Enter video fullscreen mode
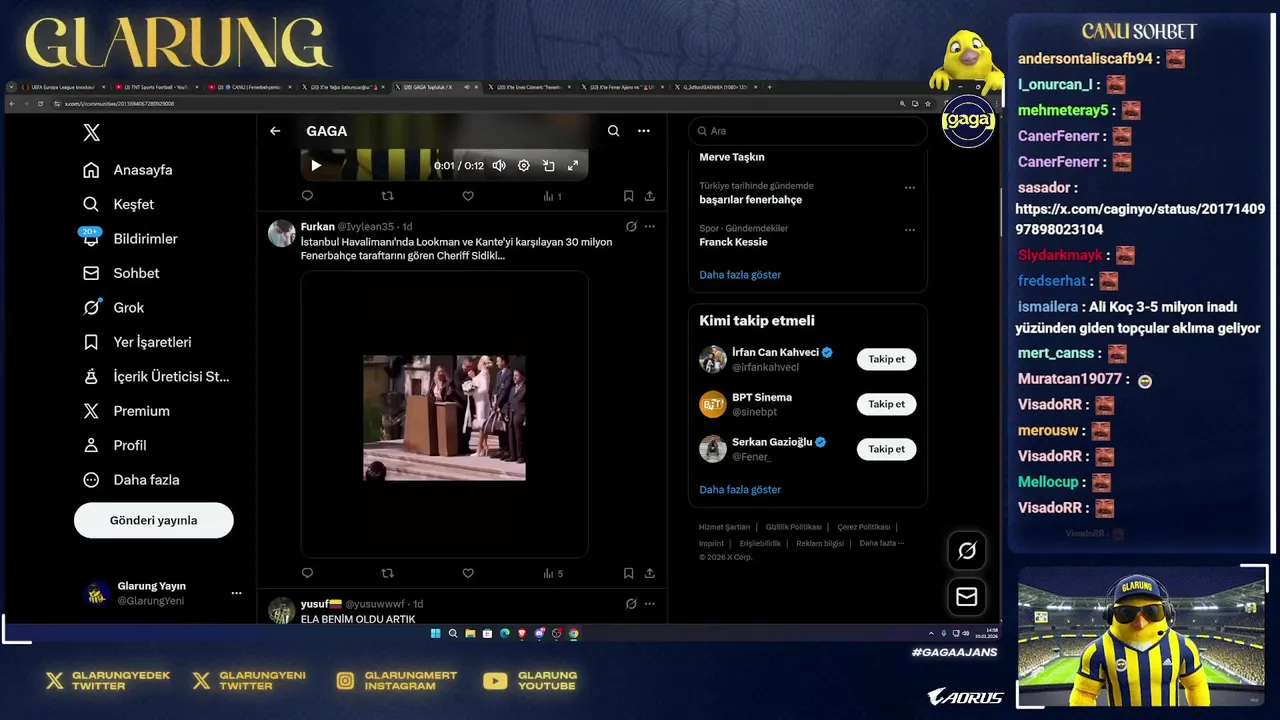The height and width of the screenshot is (720, 1280). click(x=573, y=165)
